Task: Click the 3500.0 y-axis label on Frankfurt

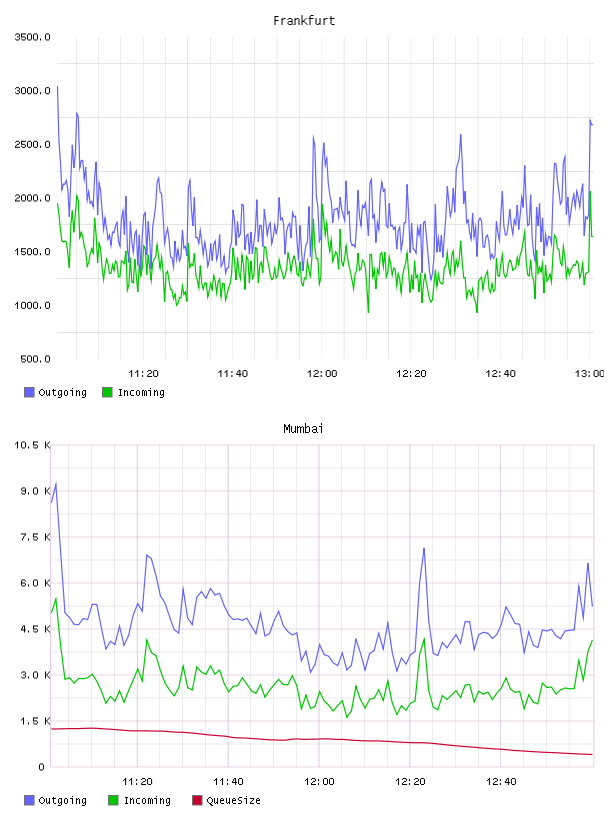Action: click(32, 37)
